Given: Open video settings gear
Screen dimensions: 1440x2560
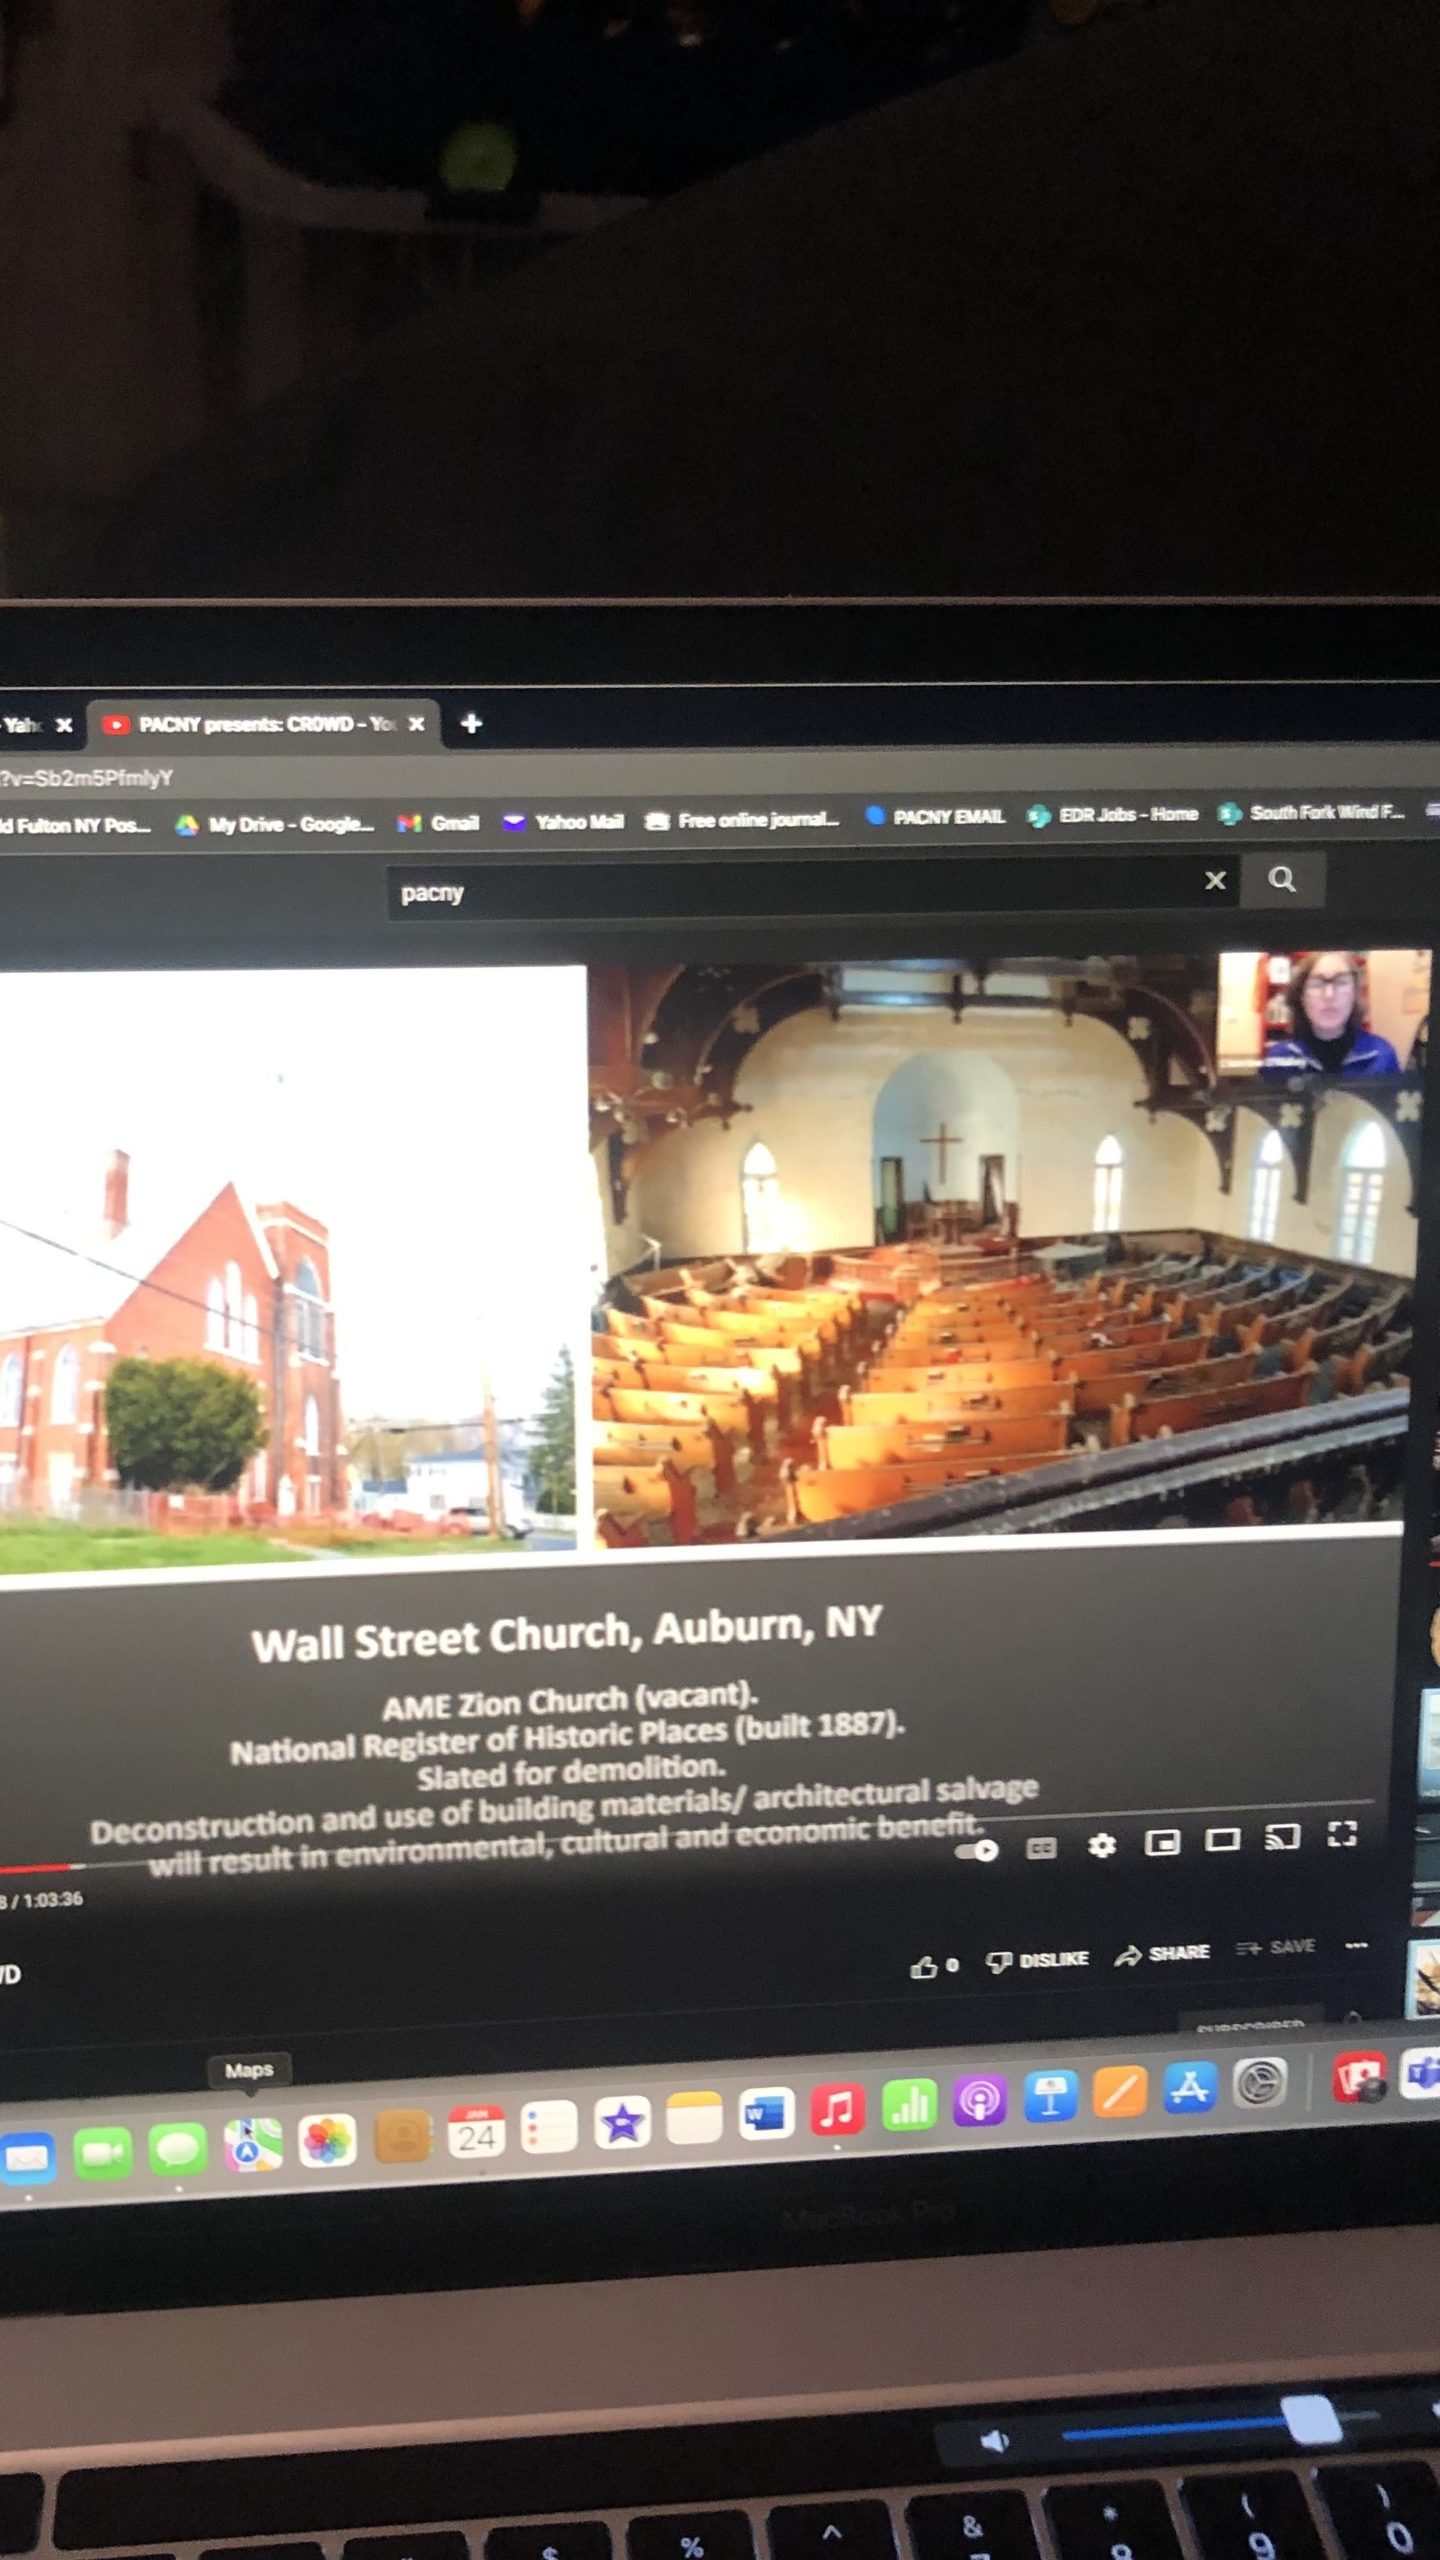Looking at the screenshot, I should click(1101, 1844).
